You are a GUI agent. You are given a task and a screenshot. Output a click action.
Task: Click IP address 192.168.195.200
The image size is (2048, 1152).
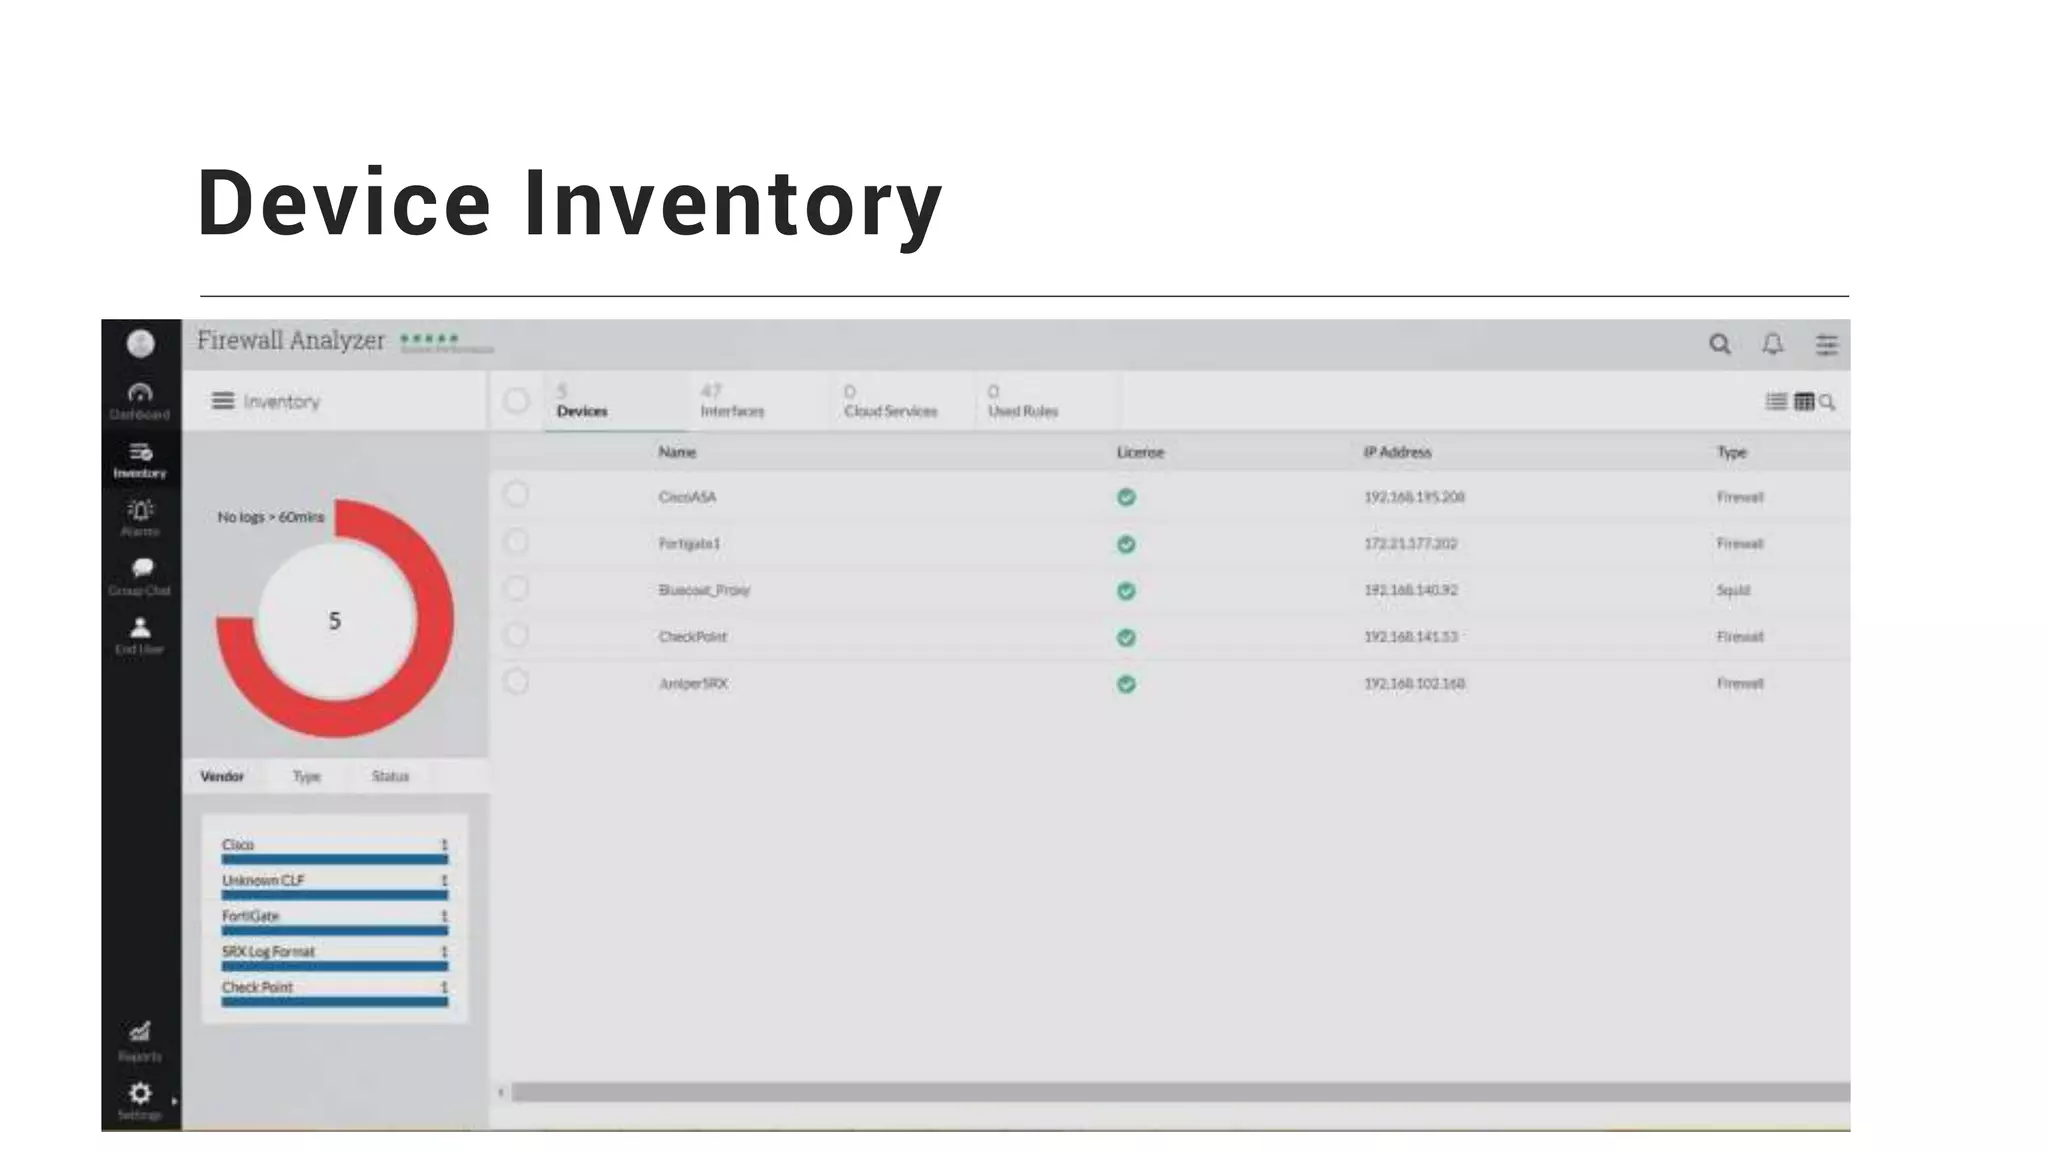(1414, 497)
